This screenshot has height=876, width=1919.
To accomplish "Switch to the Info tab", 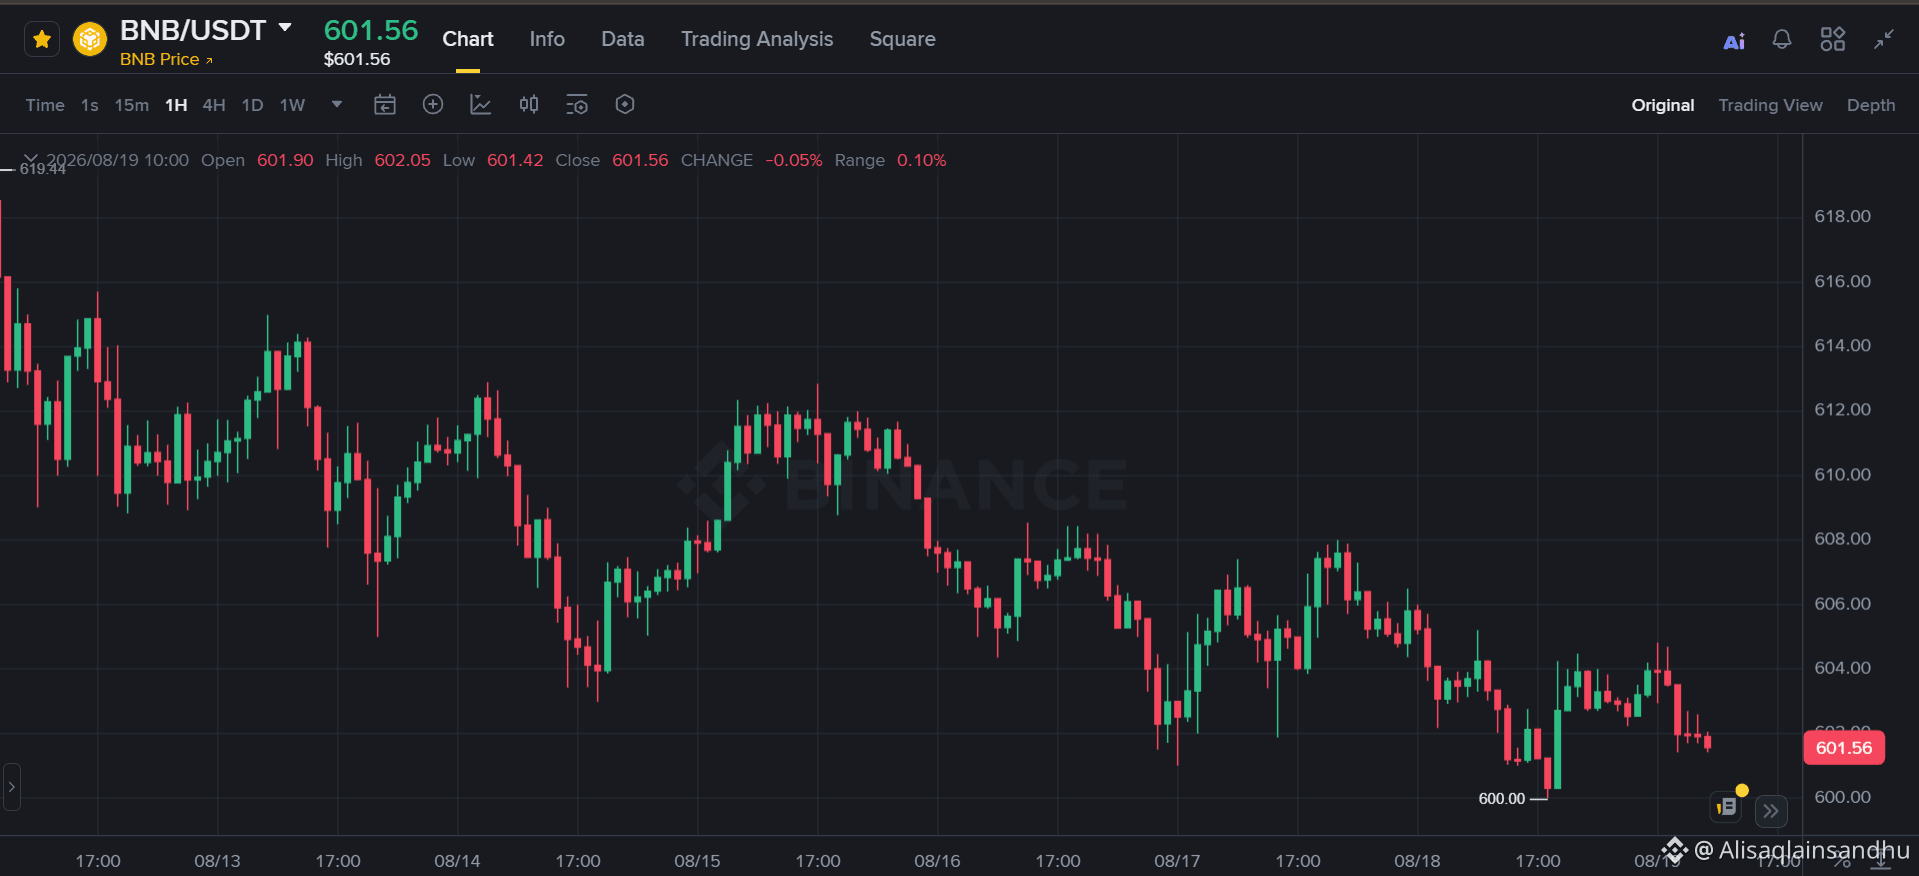I will point(547,39).
